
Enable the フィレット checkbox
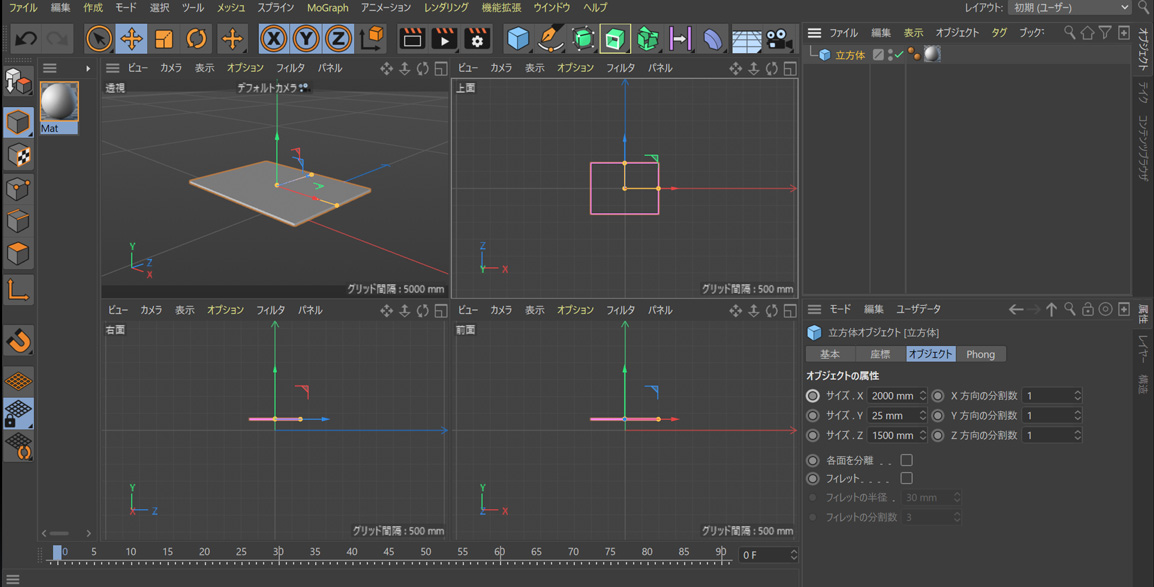tap(906, 478)
